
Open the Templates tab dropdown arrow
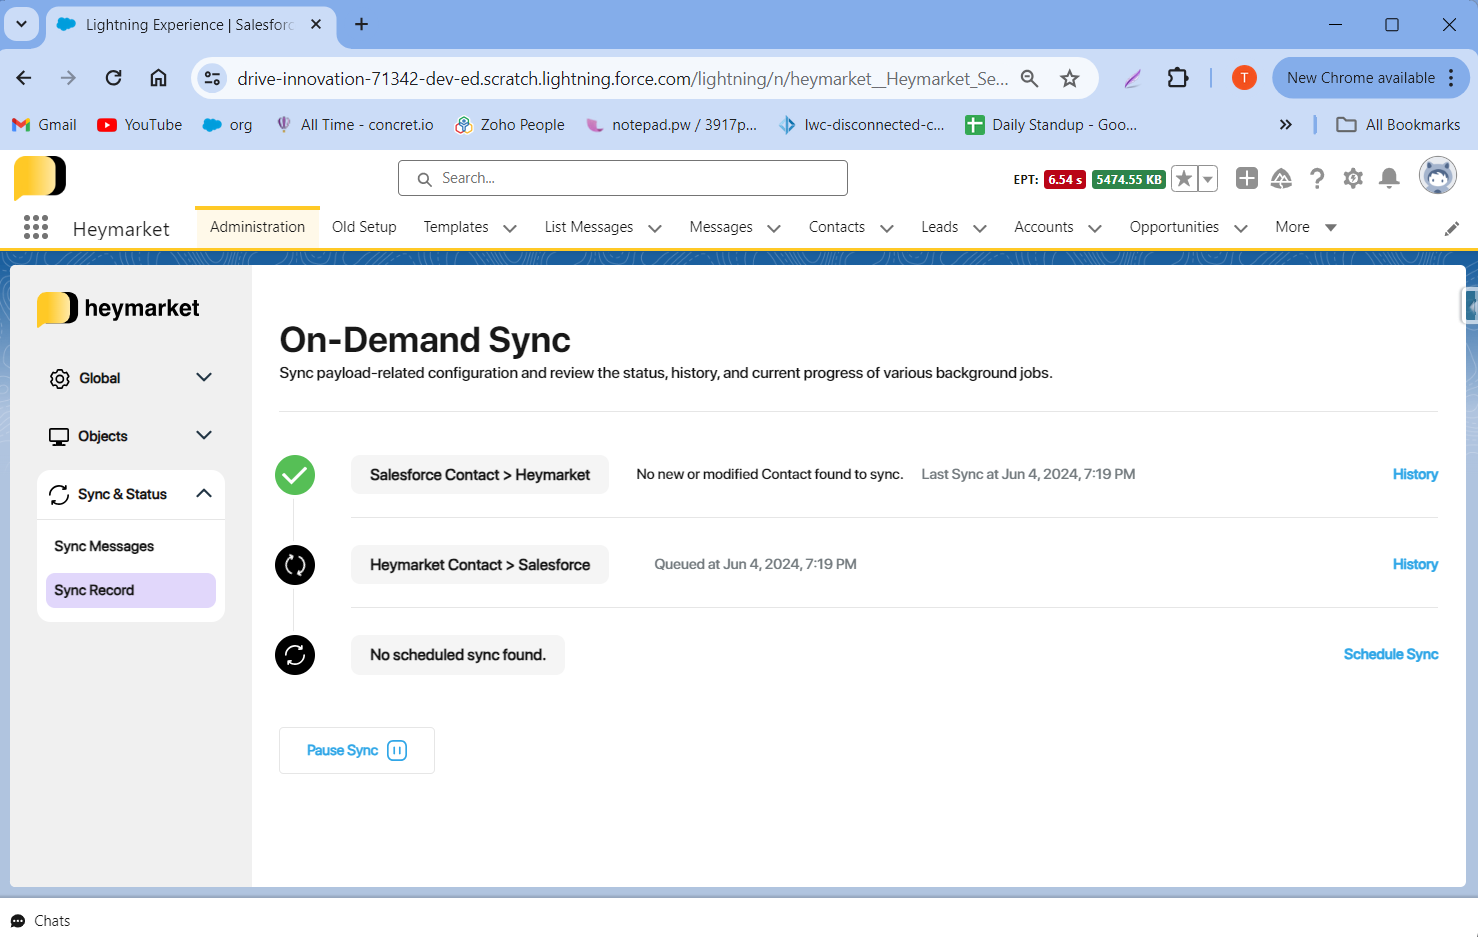(510, 228)
